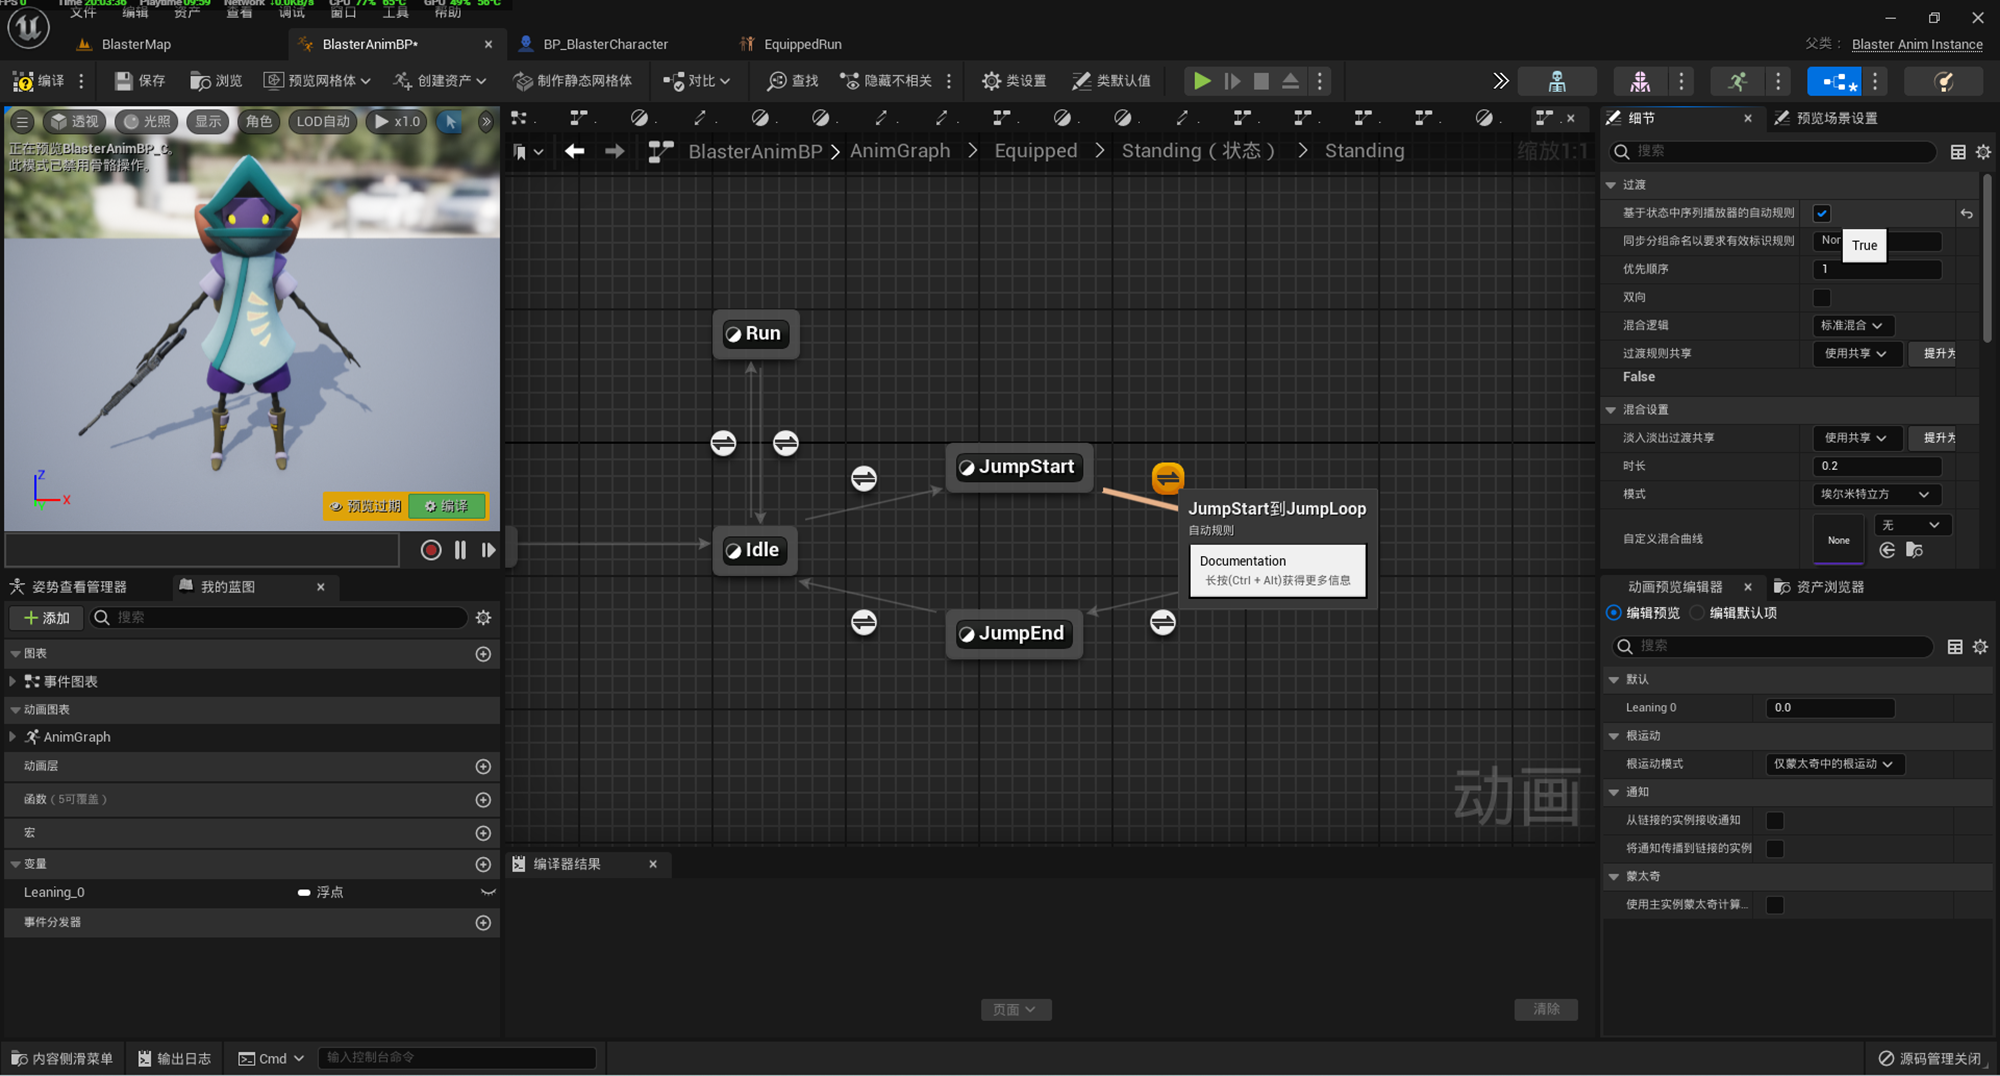Click the Idle to JumpStart transition icon
The height and width of the screenshot is (1076, 2000).
pos(864,479)
